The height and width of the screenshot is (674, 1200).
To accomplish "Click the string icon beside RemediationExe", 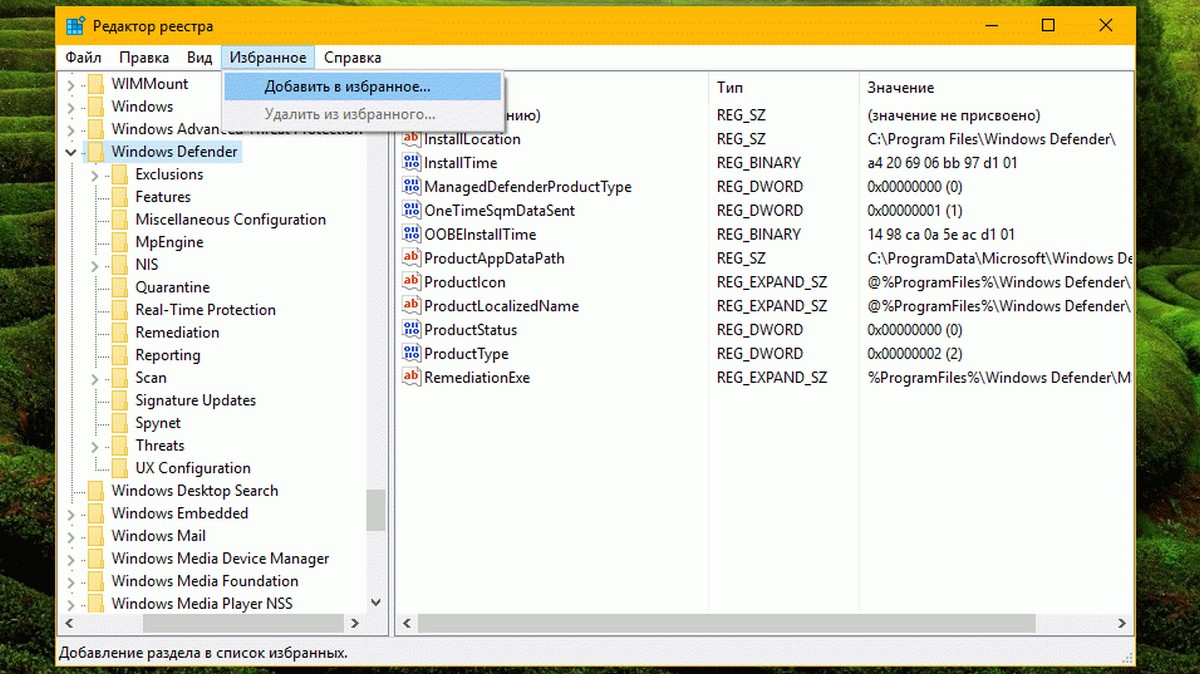I will [x=411, y=377].
